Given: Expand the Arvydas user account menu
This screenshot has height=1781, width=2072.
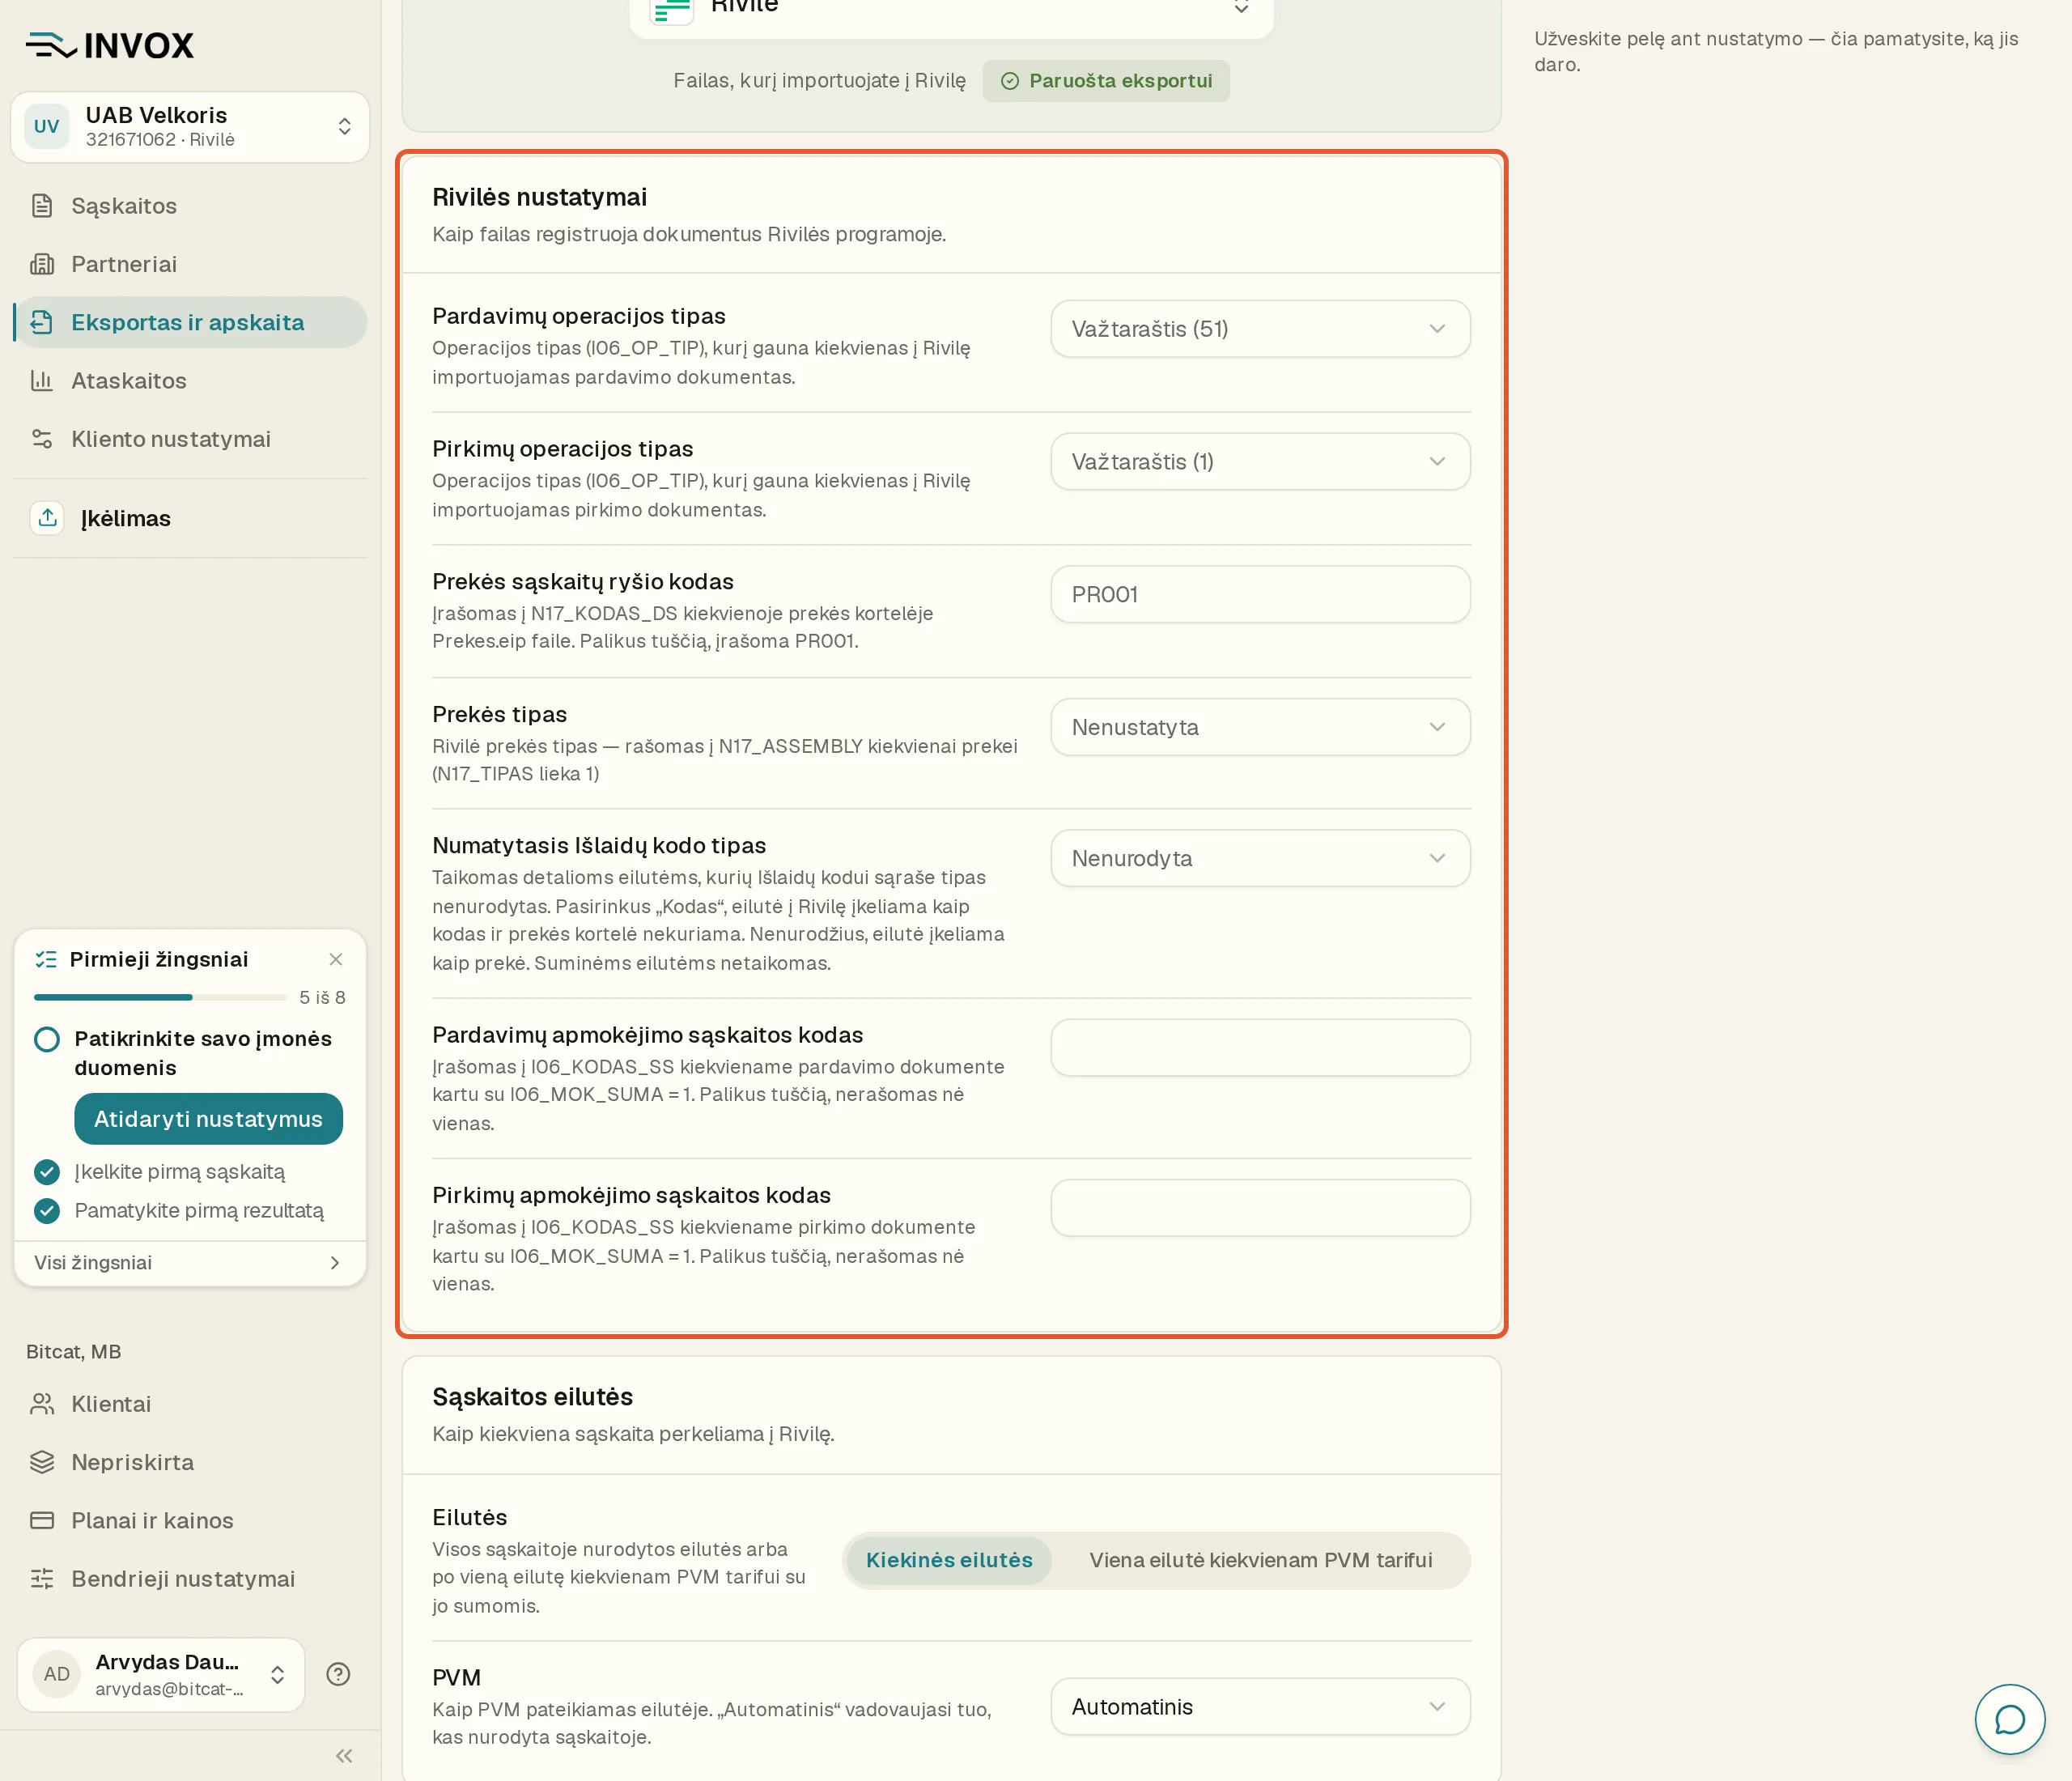Looking at the screenshot, I should pyautogui.click(x=161, y=1674).
